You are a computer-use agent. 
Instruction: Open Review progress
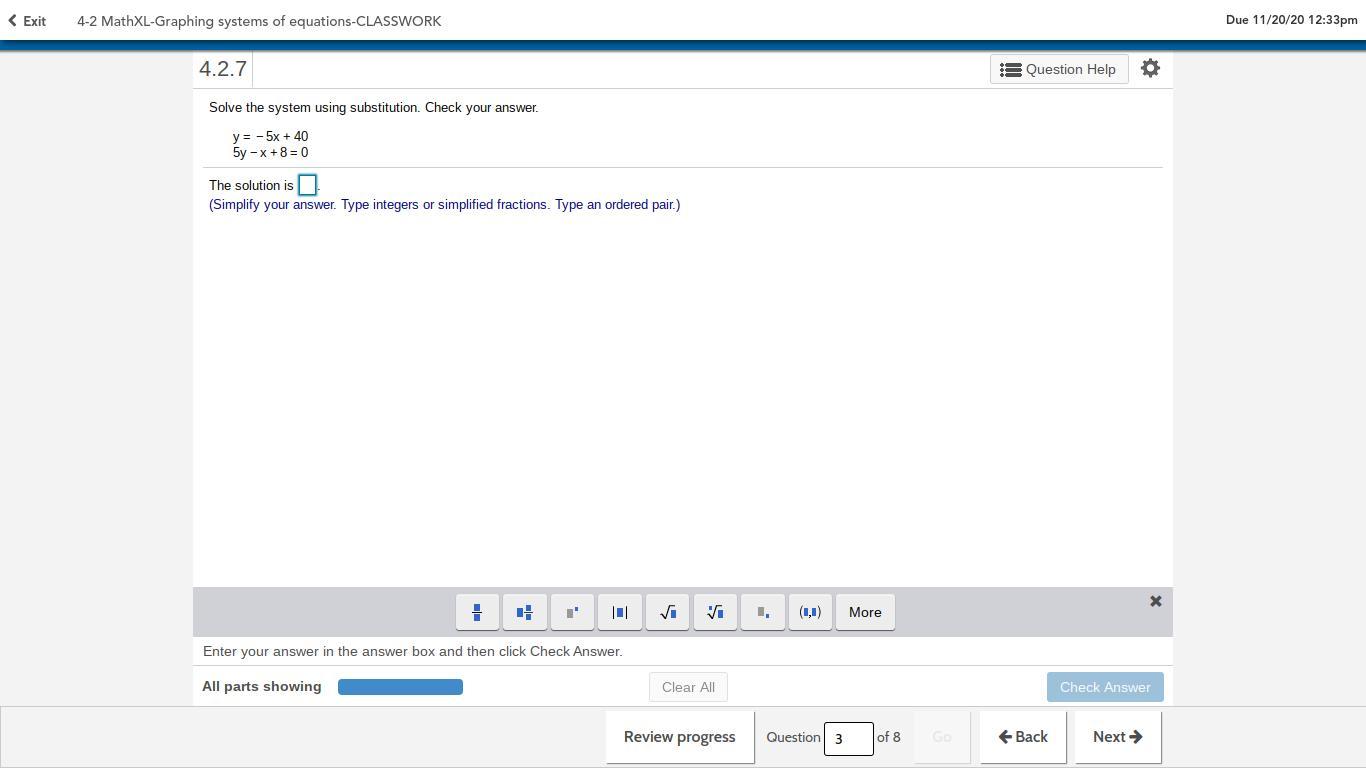tap(680, 737)
